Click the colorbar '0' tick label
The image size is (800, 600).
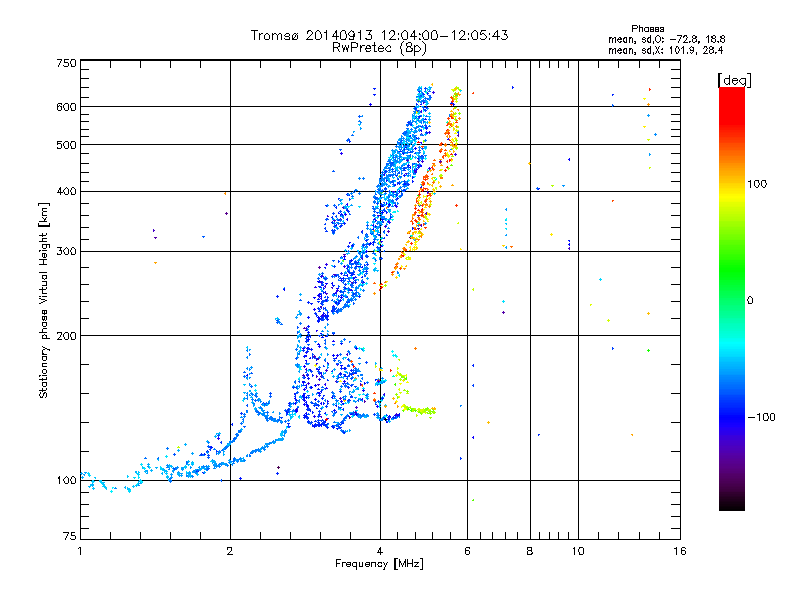[x=749, y=300]
